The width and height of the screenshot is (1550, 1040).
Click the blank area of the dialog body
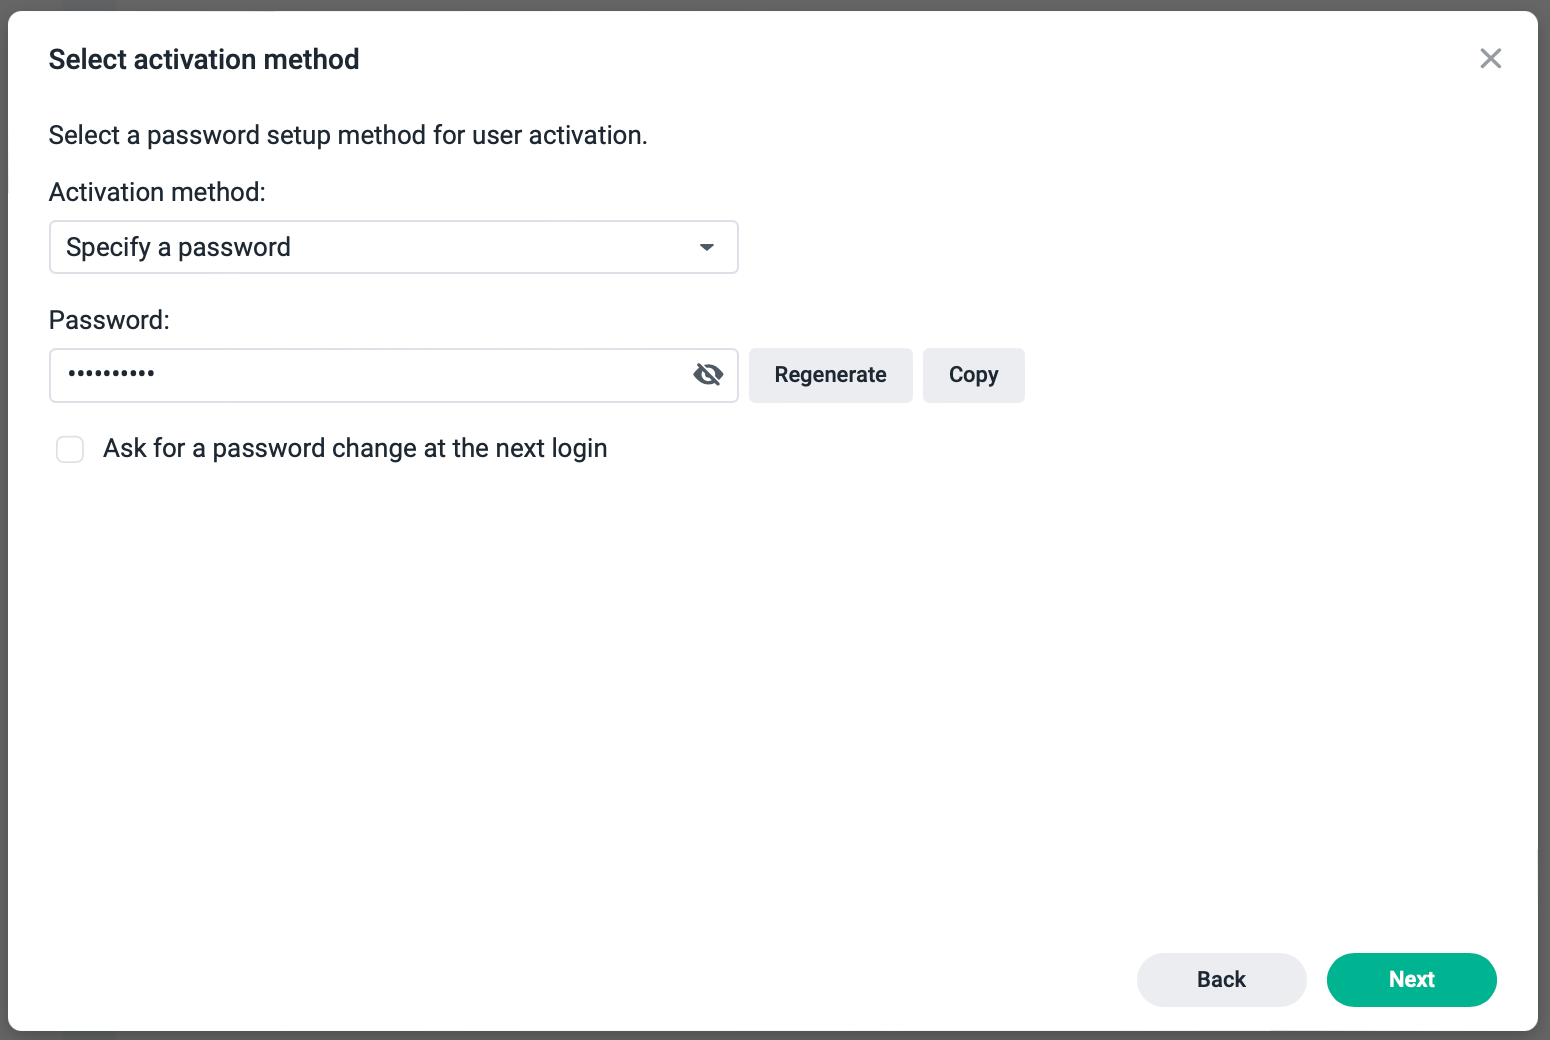772,700
